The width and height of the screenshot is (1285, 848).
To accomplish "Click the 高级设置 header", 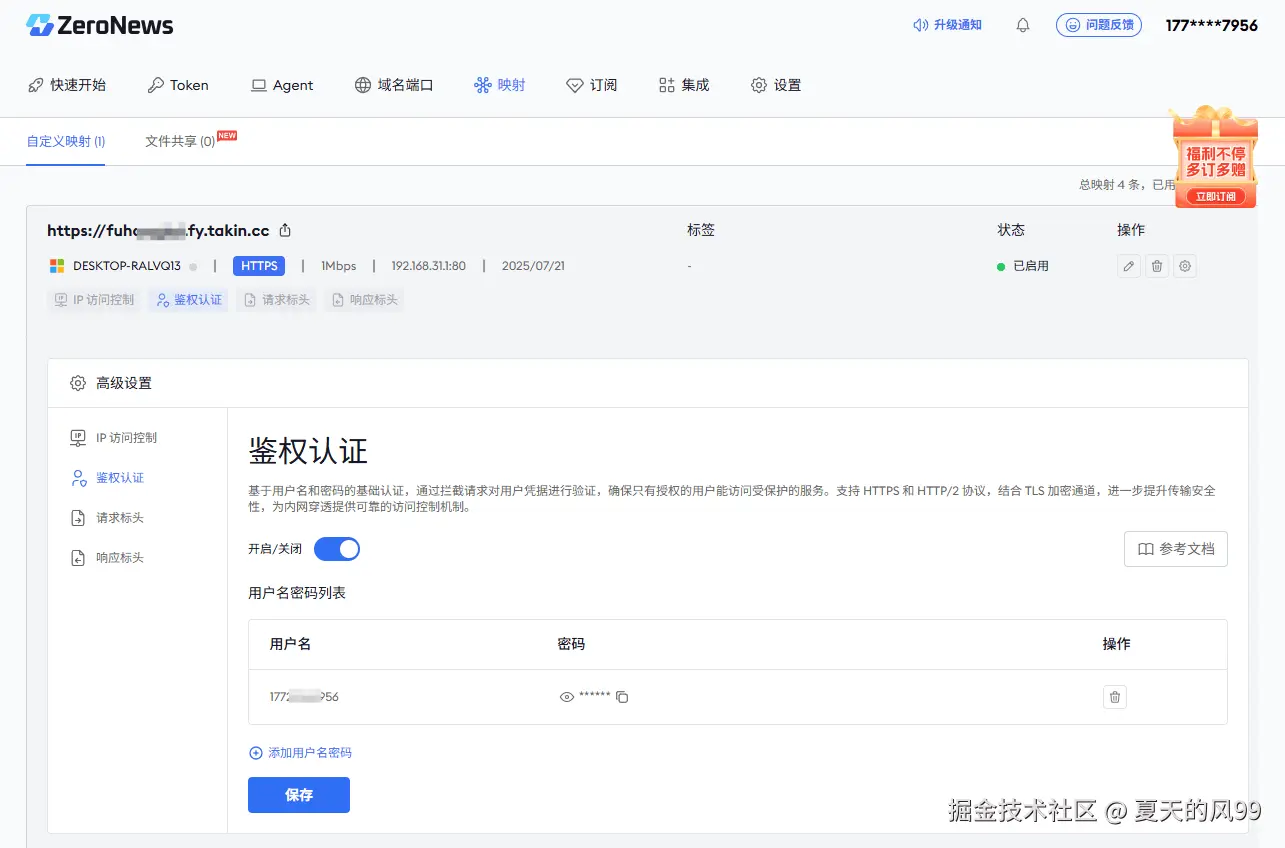I will (x=124, y=383).
